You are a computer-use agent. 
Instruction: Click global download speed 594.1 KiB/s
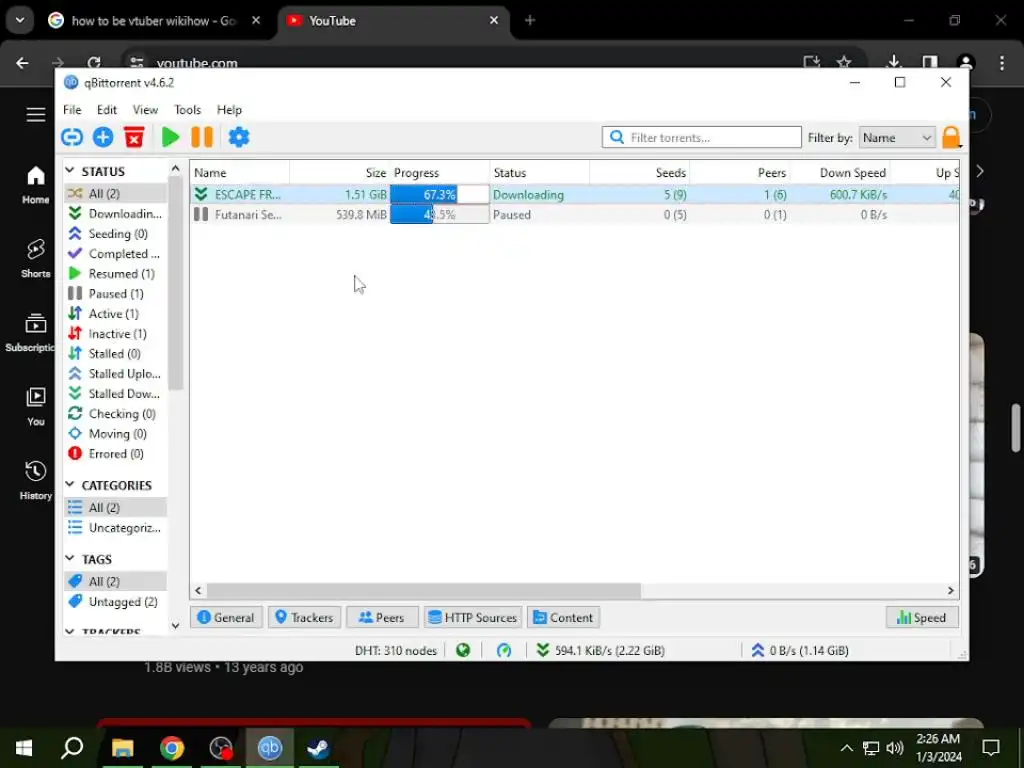601,650
